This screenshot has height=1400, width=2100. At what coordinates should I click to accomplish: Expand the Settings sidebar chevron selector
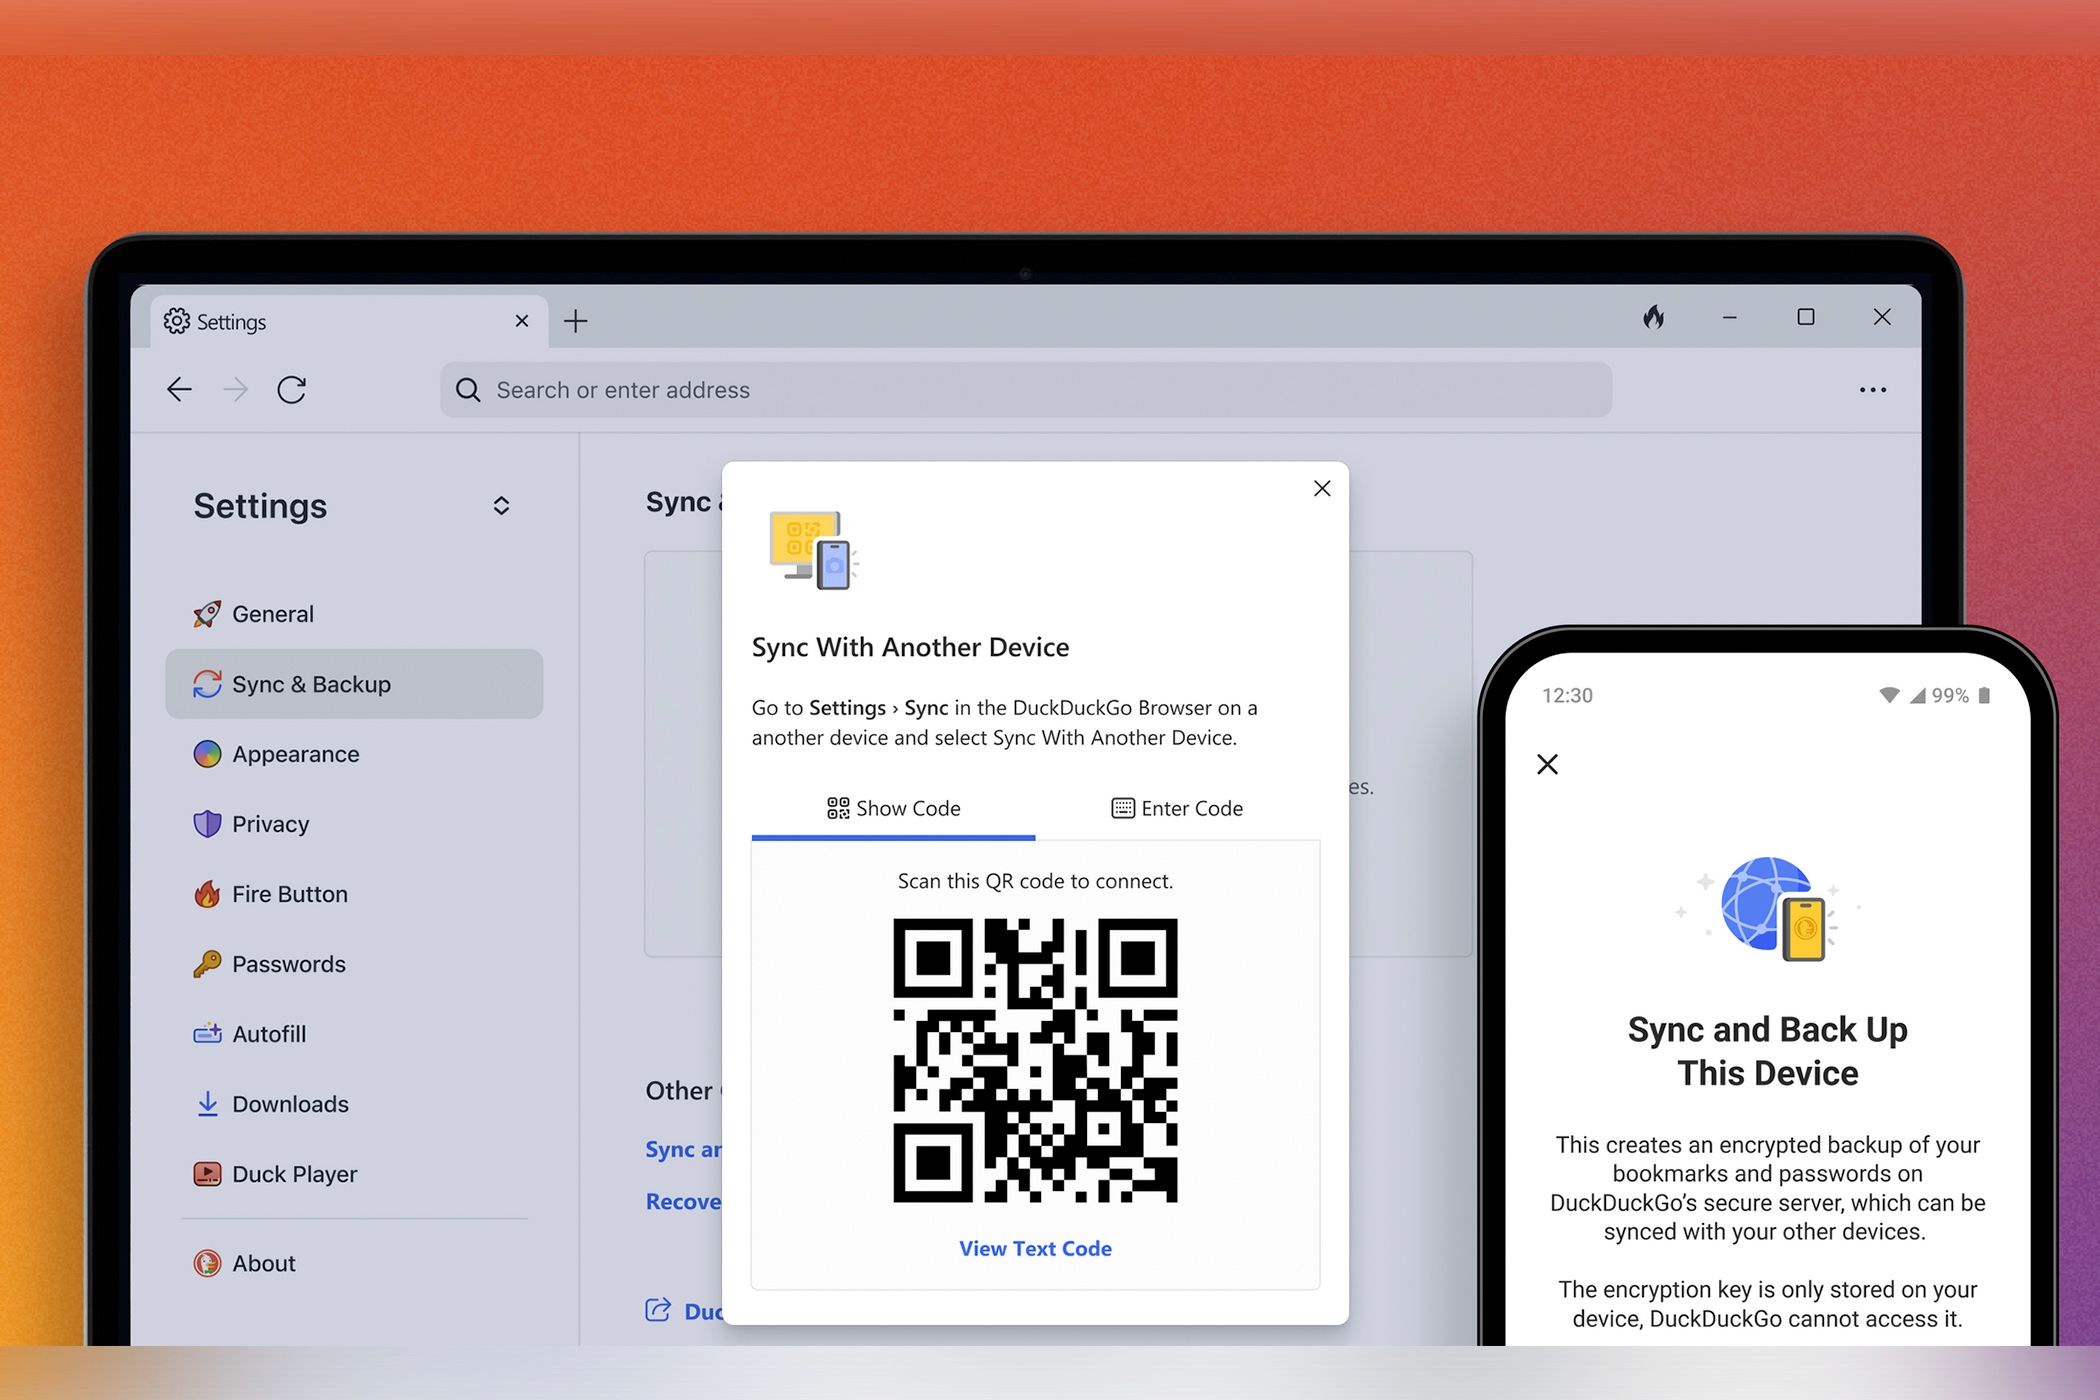501,505
